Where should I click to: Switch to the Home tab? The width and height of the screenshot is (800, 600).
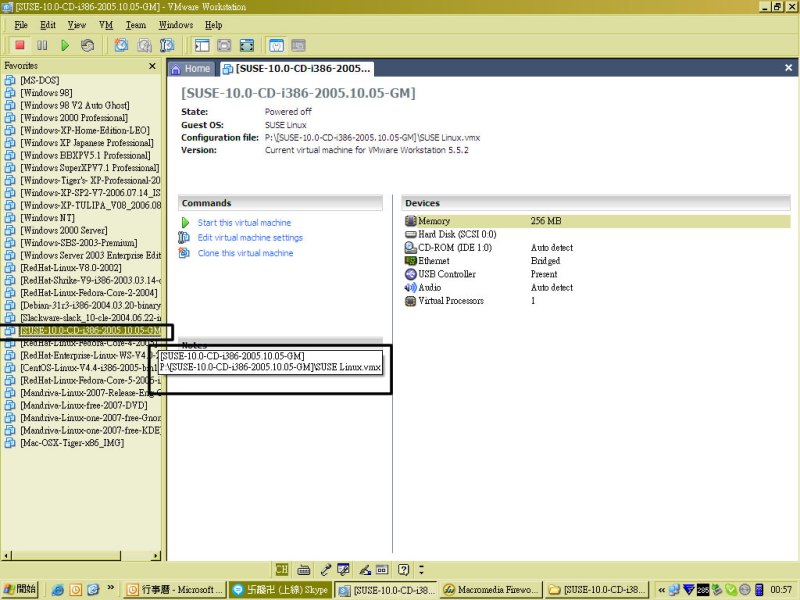[191, 69]
